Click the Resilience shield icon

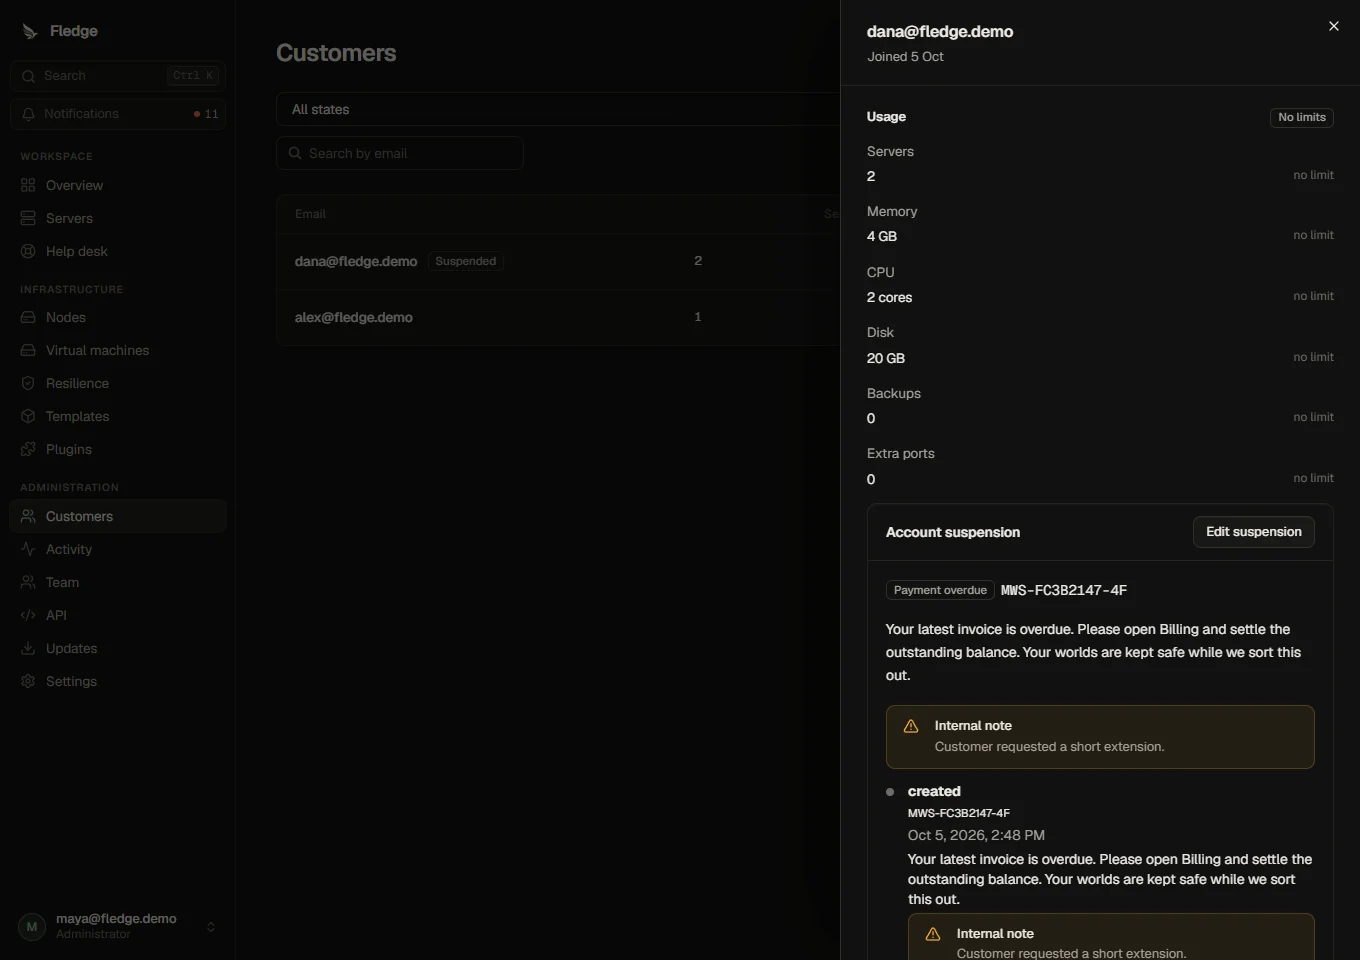(28, 383)
